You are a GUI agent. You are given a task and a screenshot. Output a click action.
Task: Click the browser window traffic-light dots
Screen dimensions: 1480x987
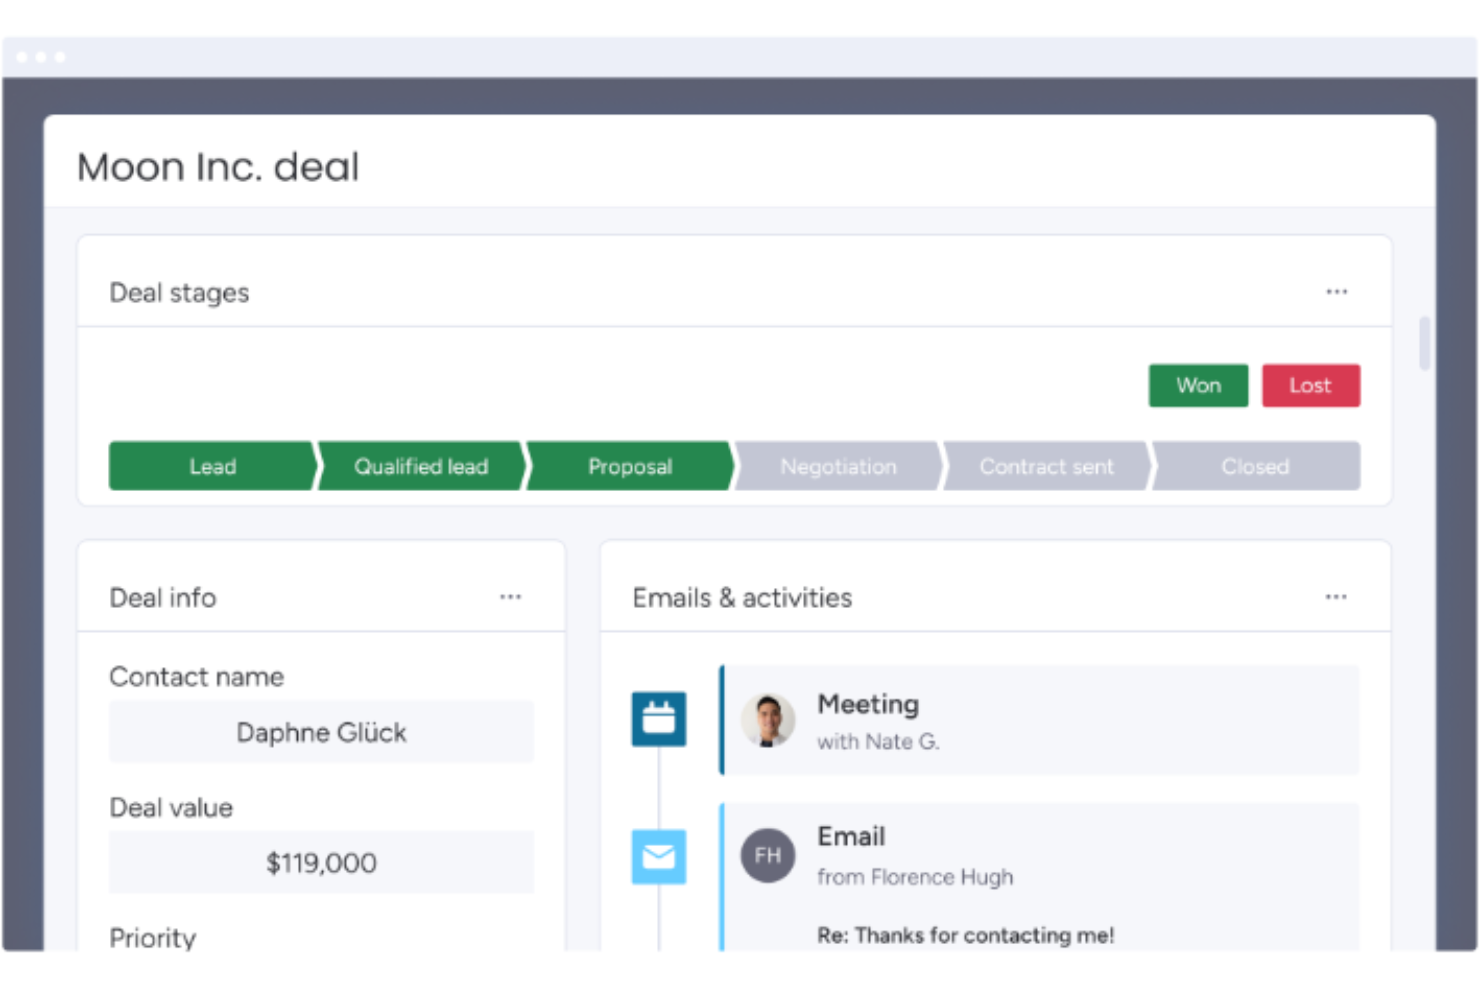(x=40, y=57)
